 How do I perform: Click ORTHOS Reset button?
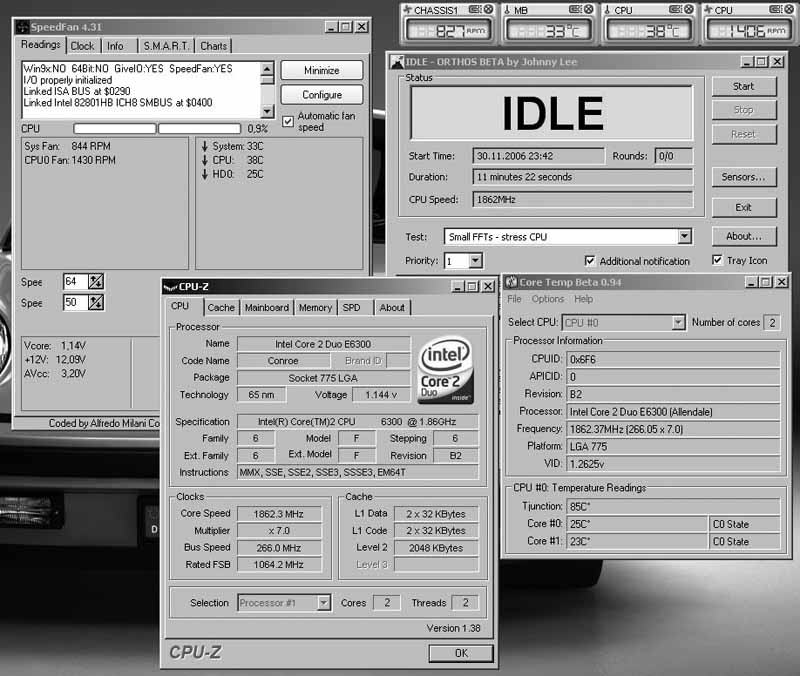click(743, 134)
